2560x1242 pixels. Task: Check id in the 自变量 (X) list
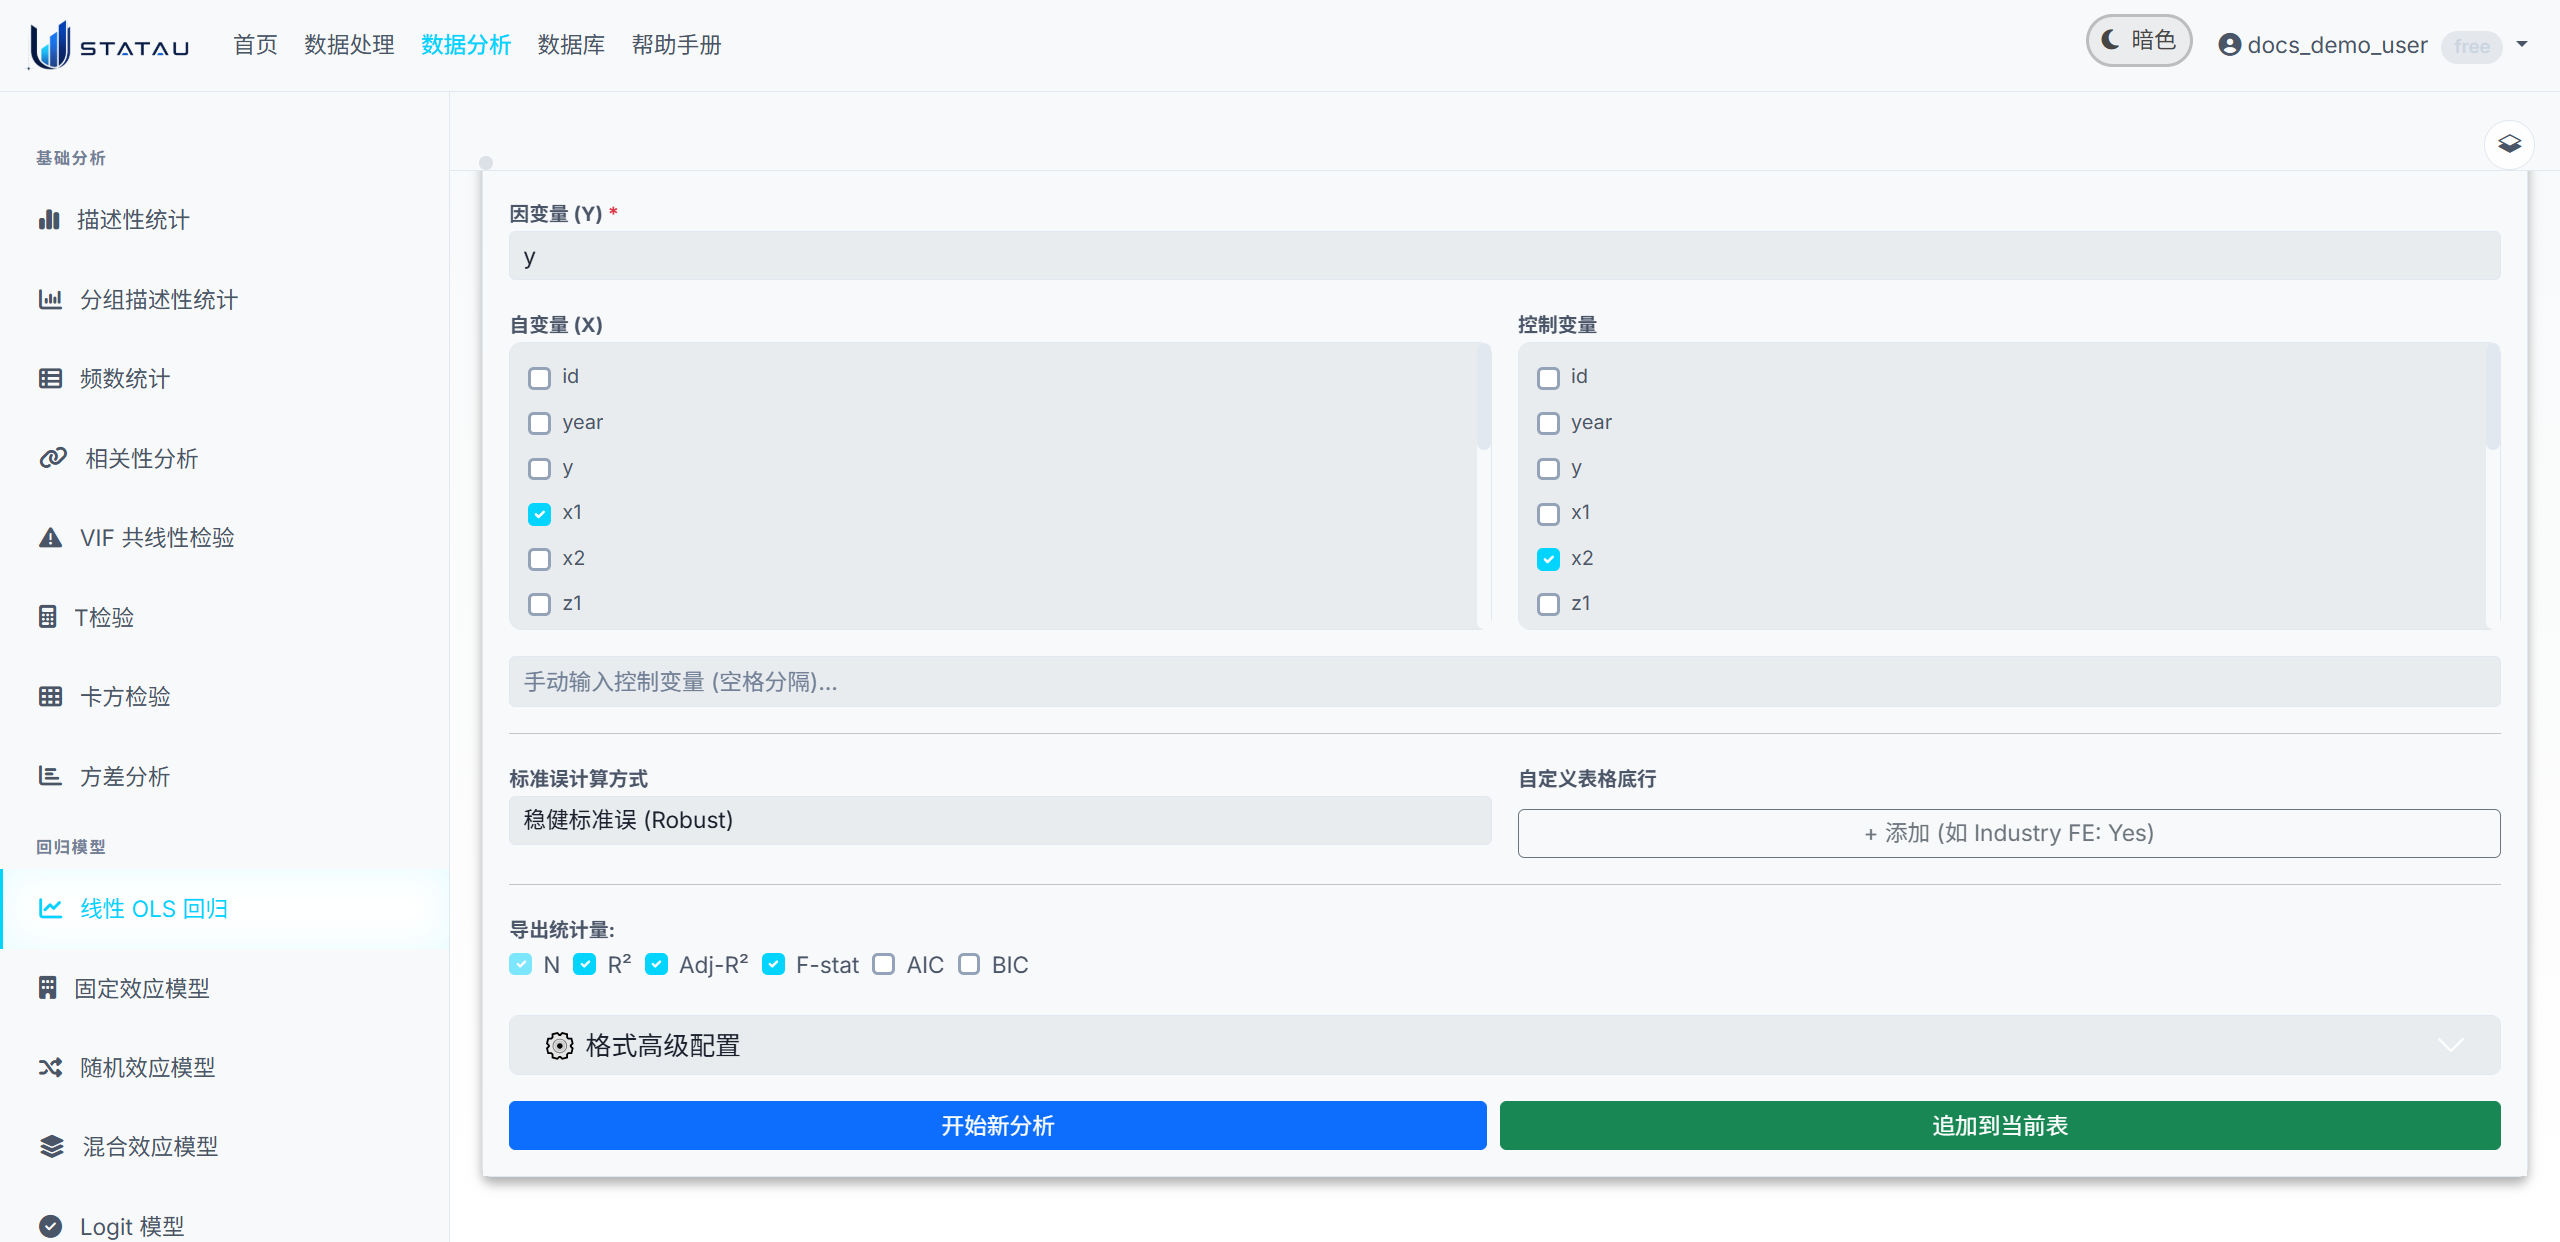click(x=539, y=378)
